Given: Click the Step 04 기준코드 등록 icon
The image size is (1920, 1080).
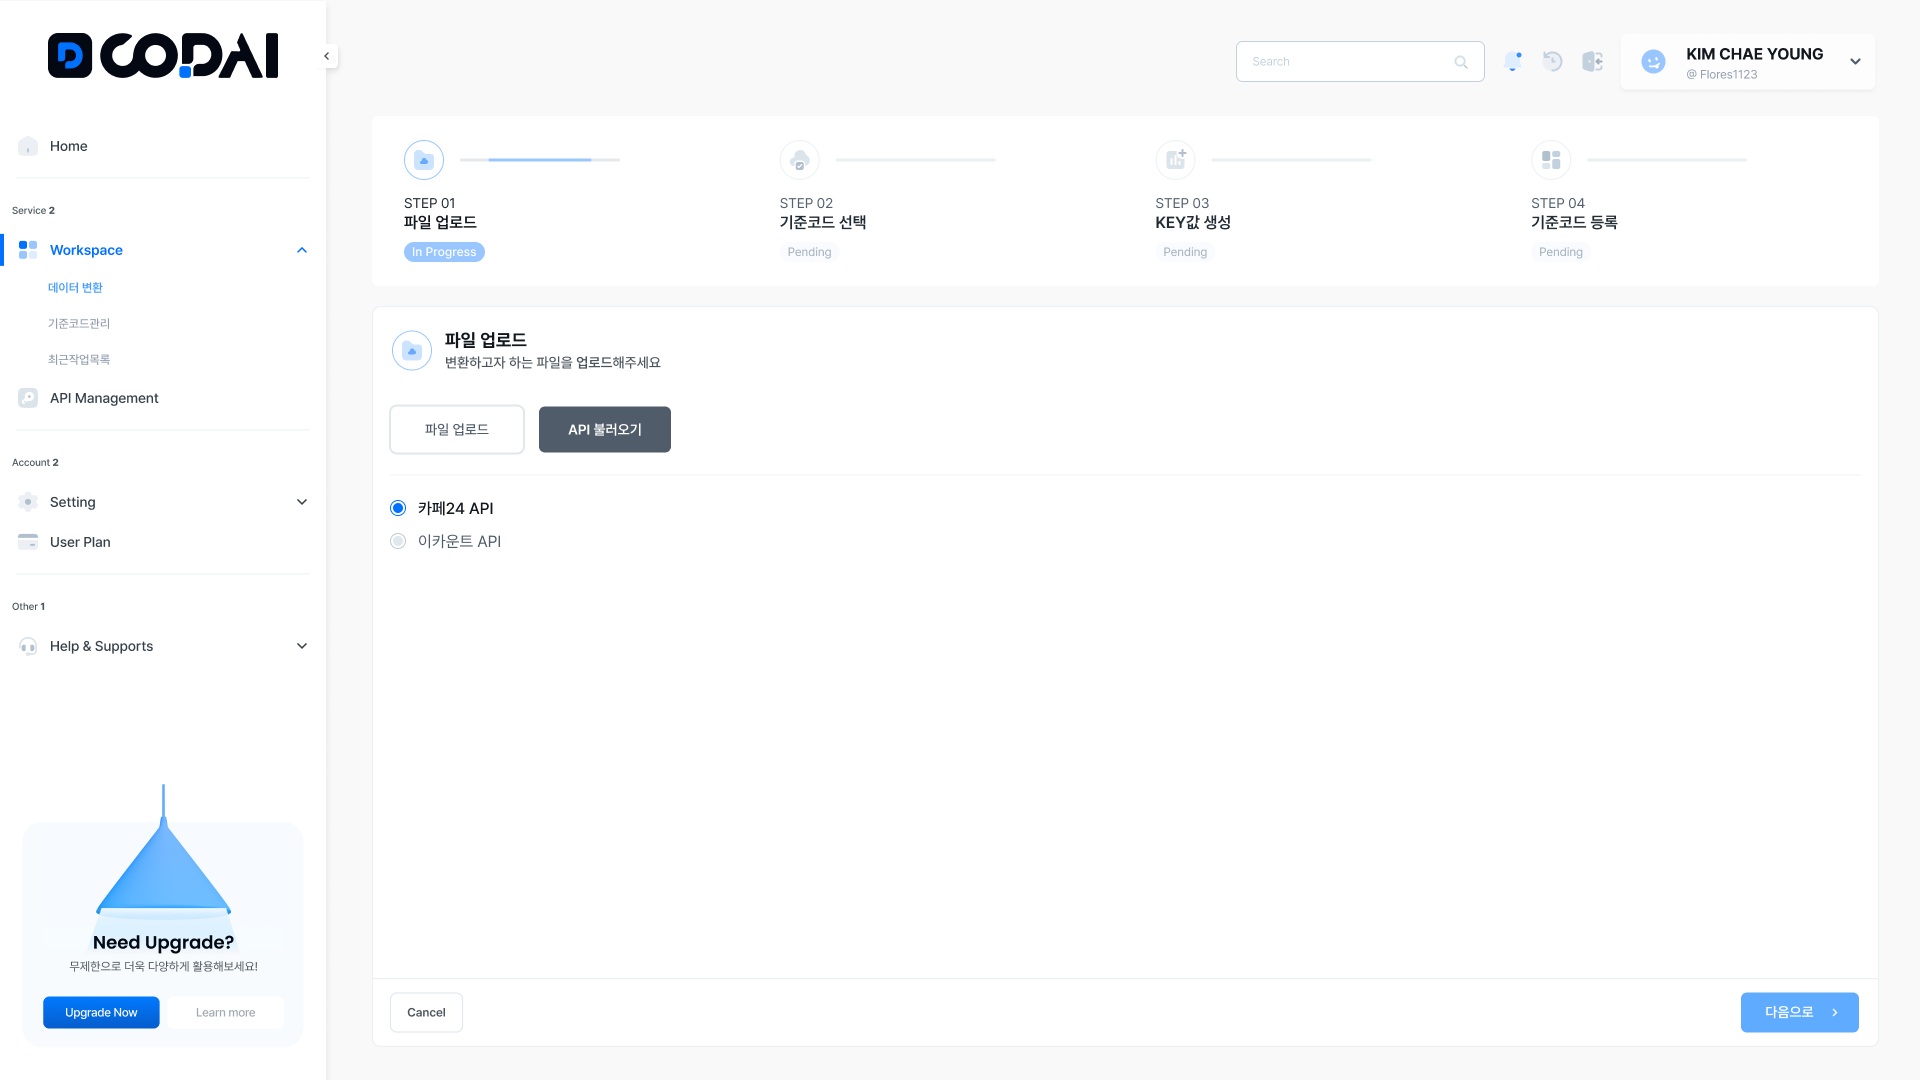Looking at the screenshot, I should [1551, 160].
